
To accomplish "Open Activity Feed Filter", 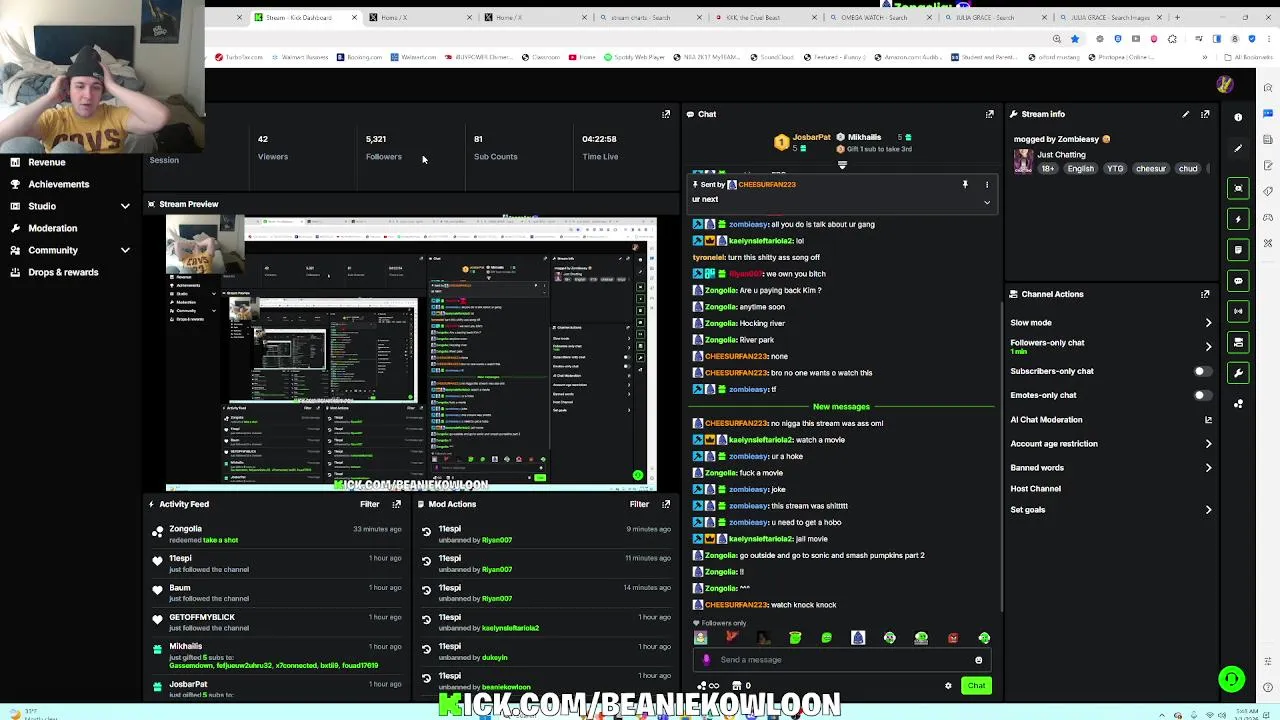I will coord(369,504).
